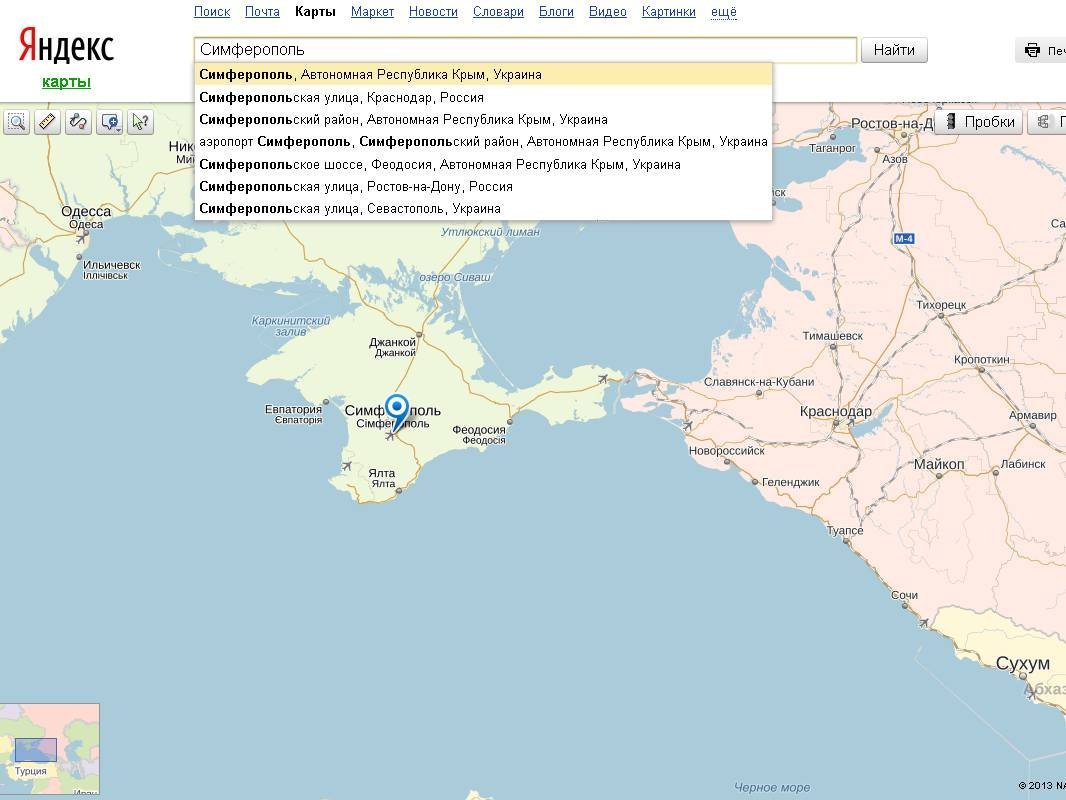Choose suggestion Симферопольская улица, Краснодар

[341, 97]
